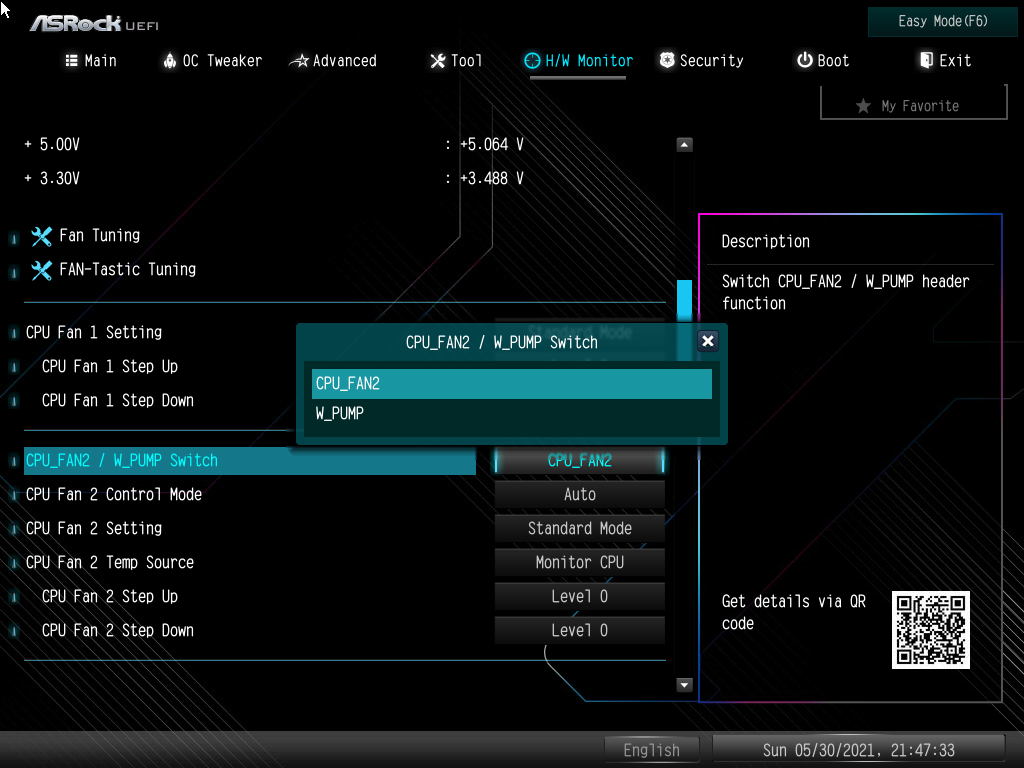This screenshot has width=1024, height=768.
Task: Close the CPU_FAN2 / W_PUMP Switch popup
Action: pyautogui.click(x=707, y=341)
